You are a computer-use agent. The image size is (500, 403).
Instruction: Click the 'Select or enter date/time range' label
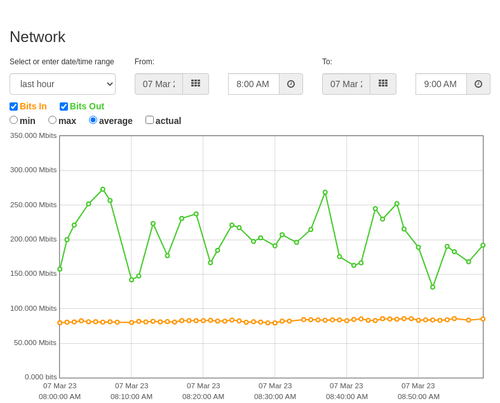(62, 62)
